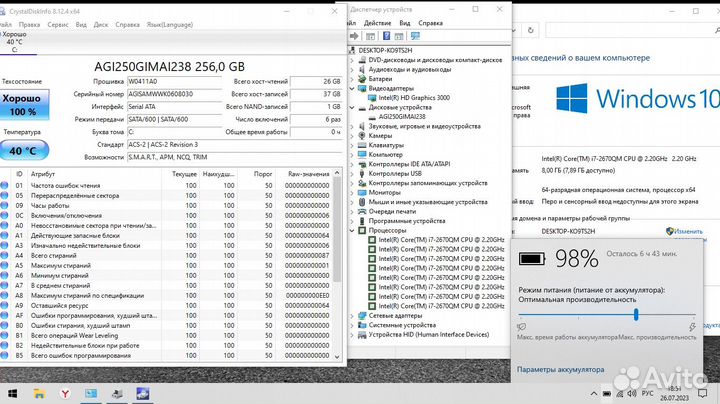Screen dimensions: 720x404
Task: Click the 40 °C temperature button
Action: click(x=23, y=151)
